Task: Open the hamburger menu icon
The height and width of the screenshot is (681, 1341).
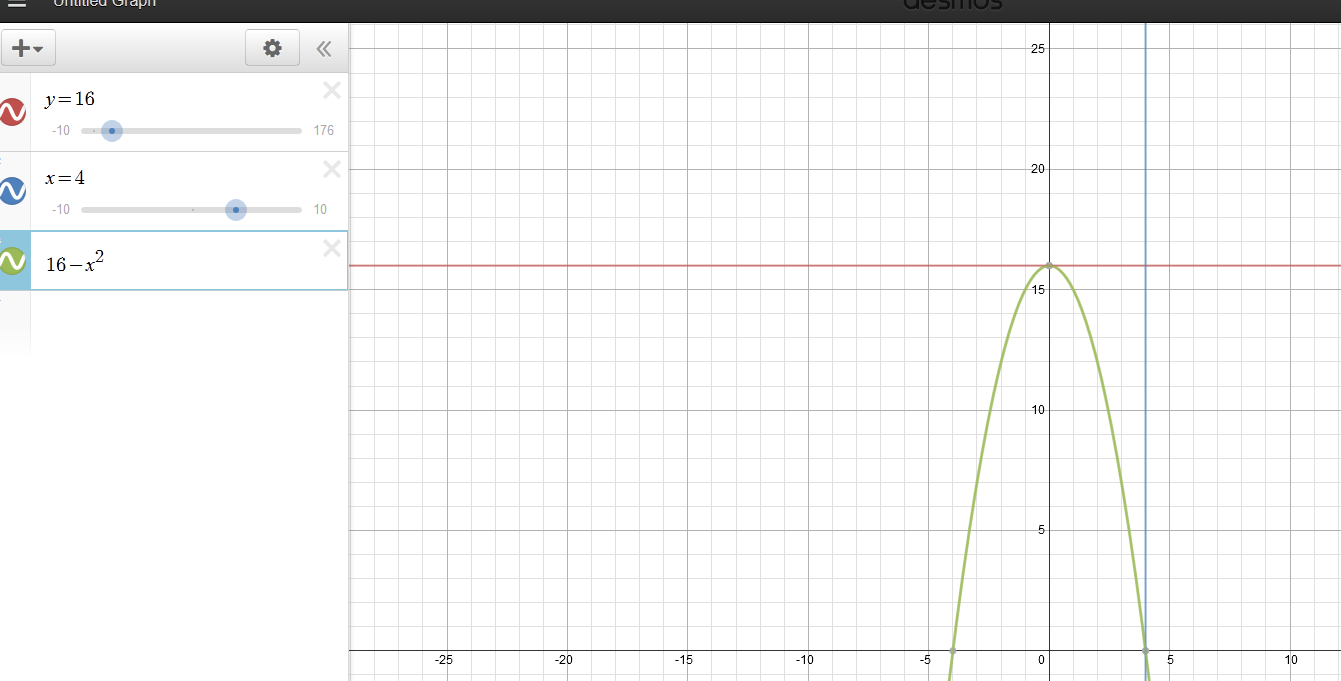Action: (17, 4)
